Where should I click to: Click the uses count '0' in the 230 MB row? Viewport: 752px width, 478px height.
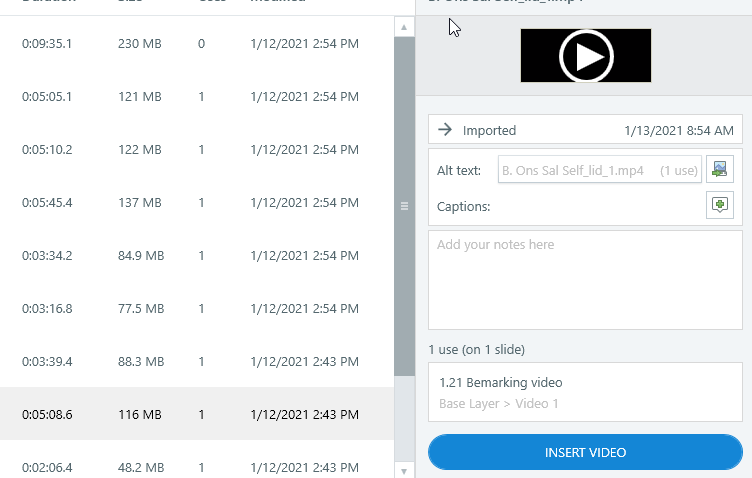[x=201, y=44]
